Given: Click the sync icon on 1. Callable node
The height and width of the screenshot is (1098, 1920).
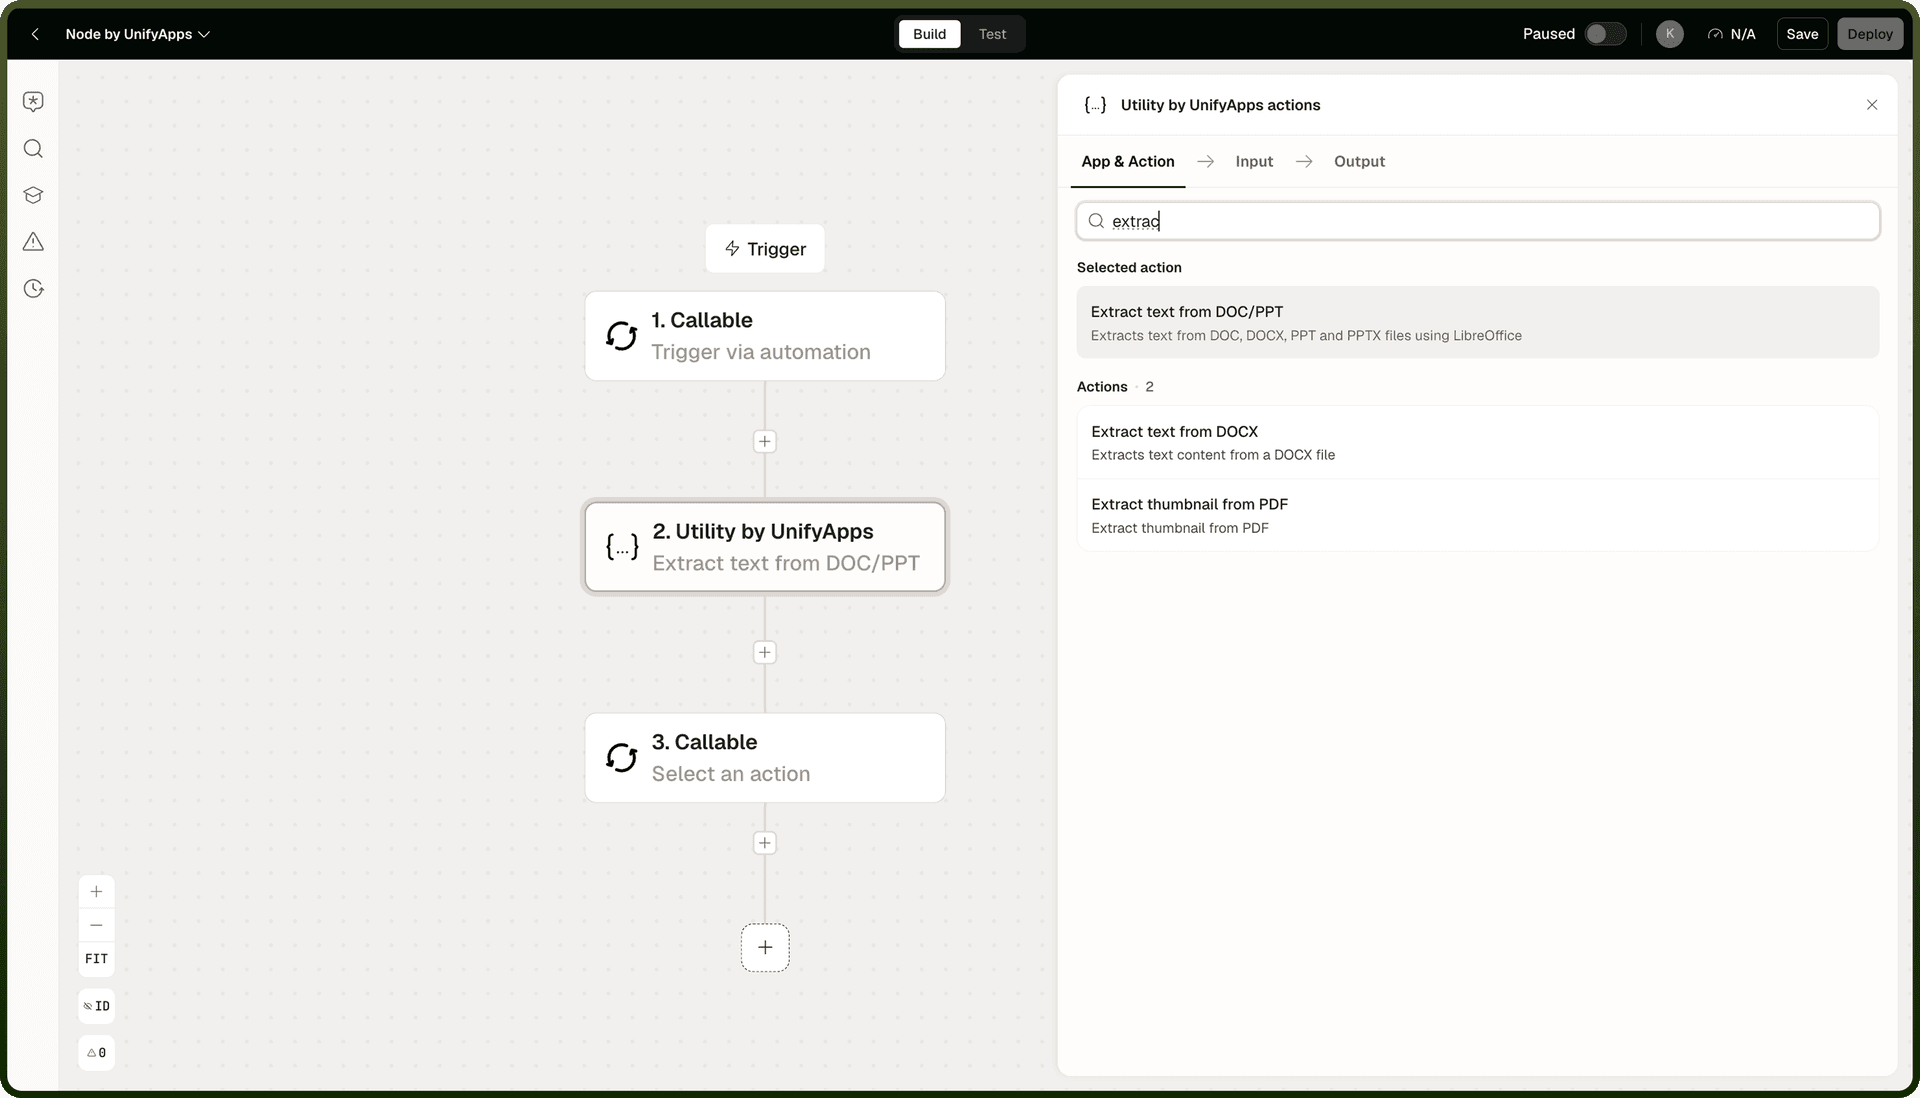Looking at the screenshot, I should coord(621,336).
